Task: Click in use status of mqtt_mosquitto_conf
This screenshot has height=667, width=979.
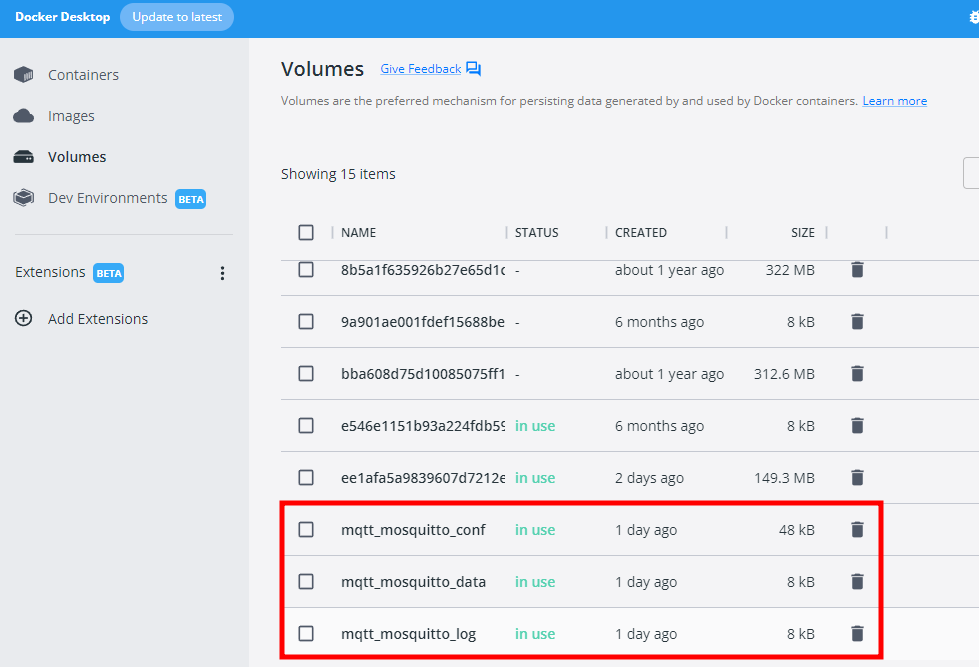Action: coord(535,530)
